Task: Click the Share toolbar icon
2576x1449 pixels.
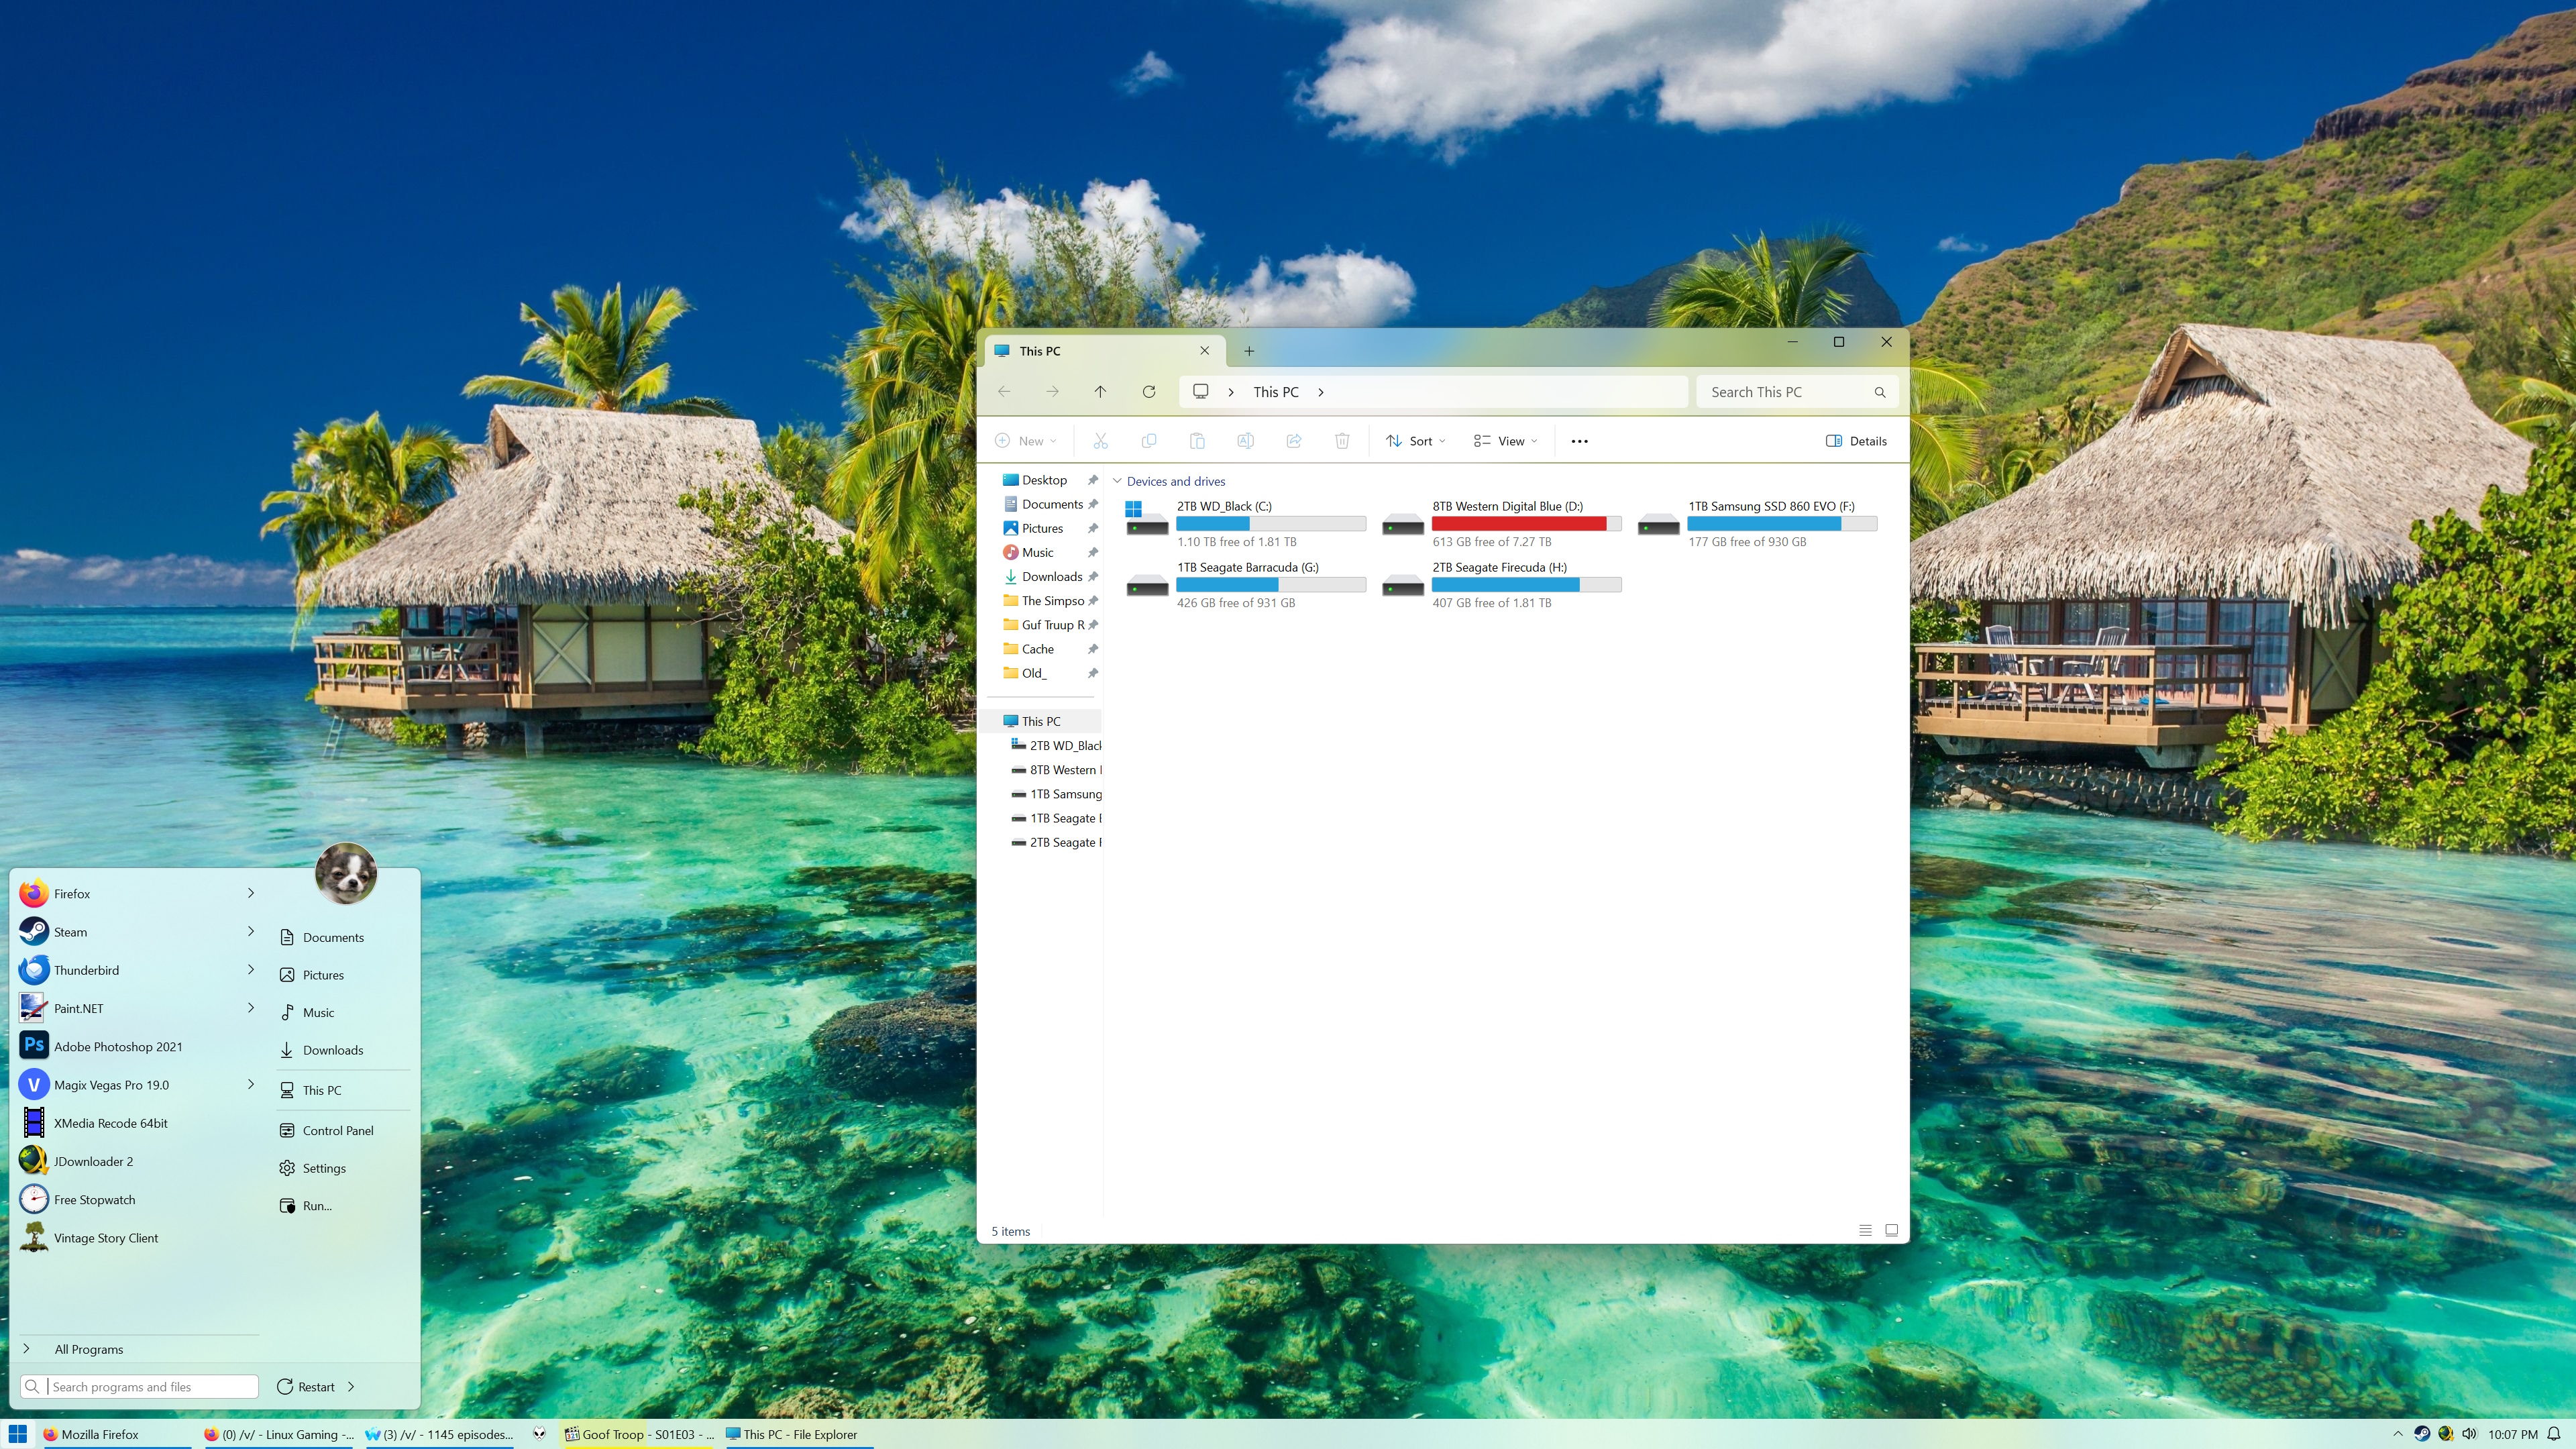Action: click(x=1294, y=441)
